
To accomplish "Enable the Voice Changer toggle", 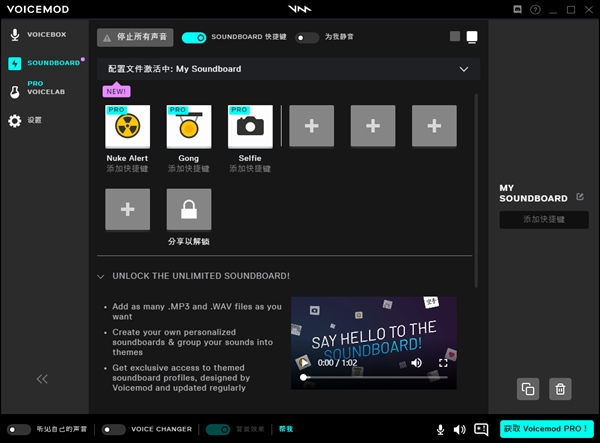I will tap(114, 429).
